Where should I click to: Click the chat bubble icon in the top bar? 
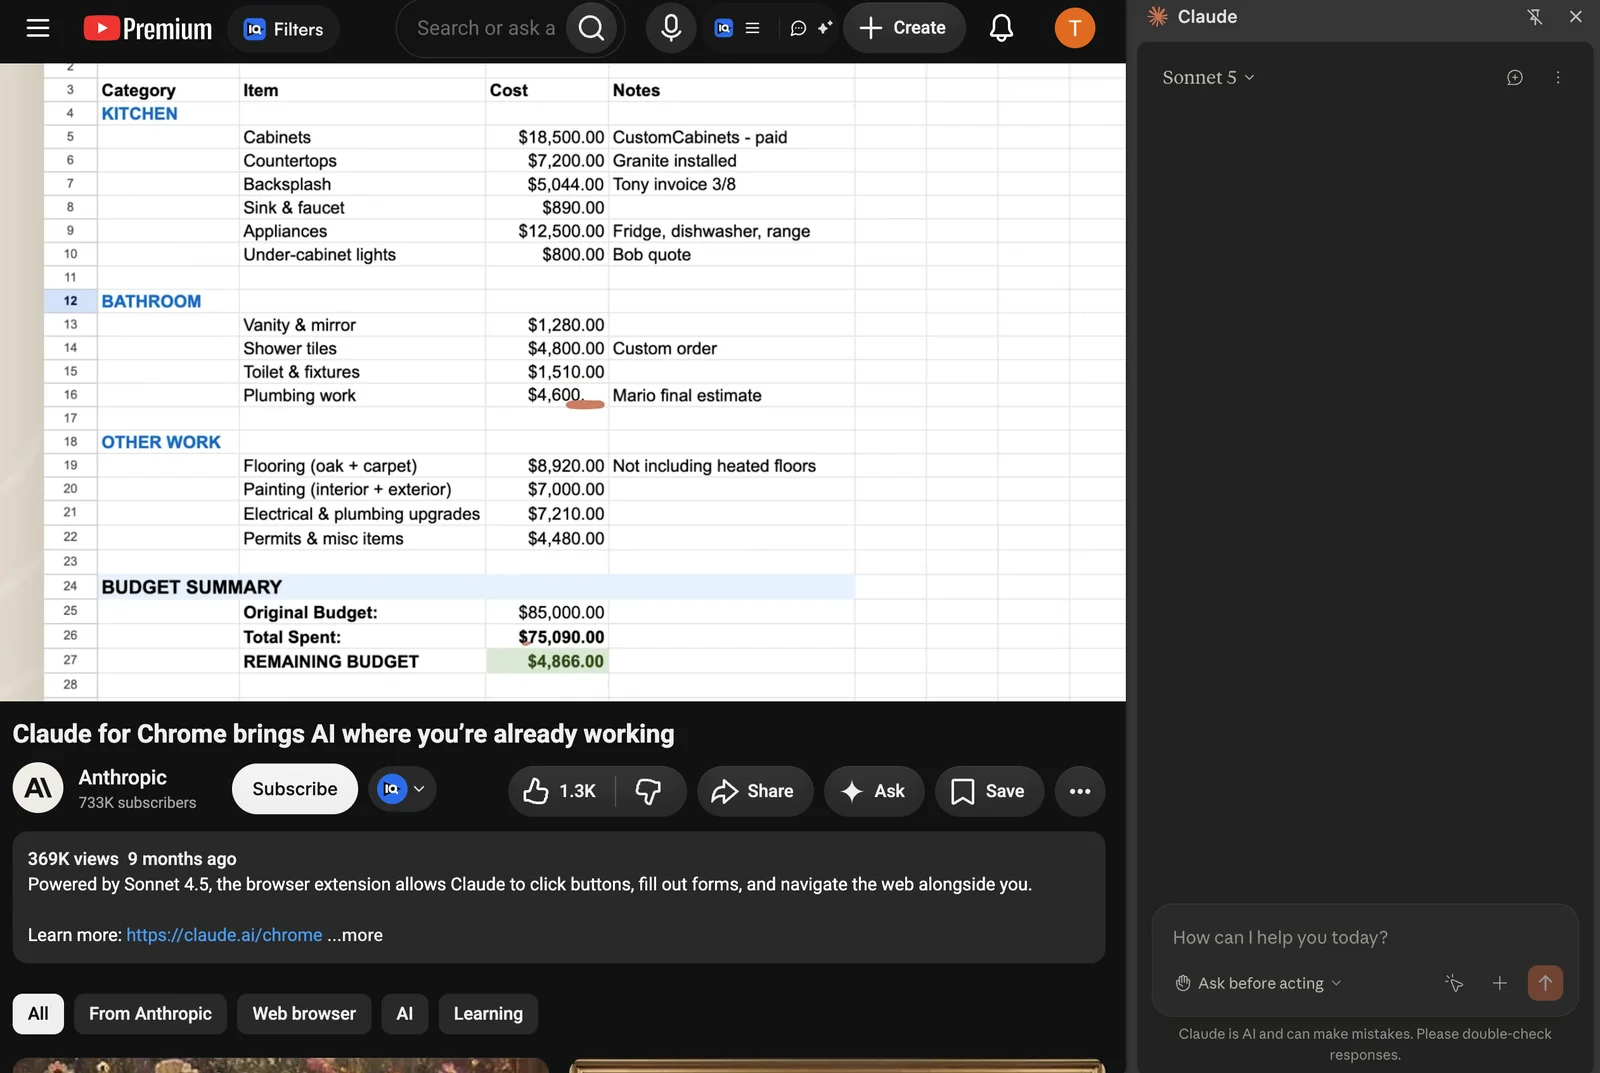click(x=798, y=28)
